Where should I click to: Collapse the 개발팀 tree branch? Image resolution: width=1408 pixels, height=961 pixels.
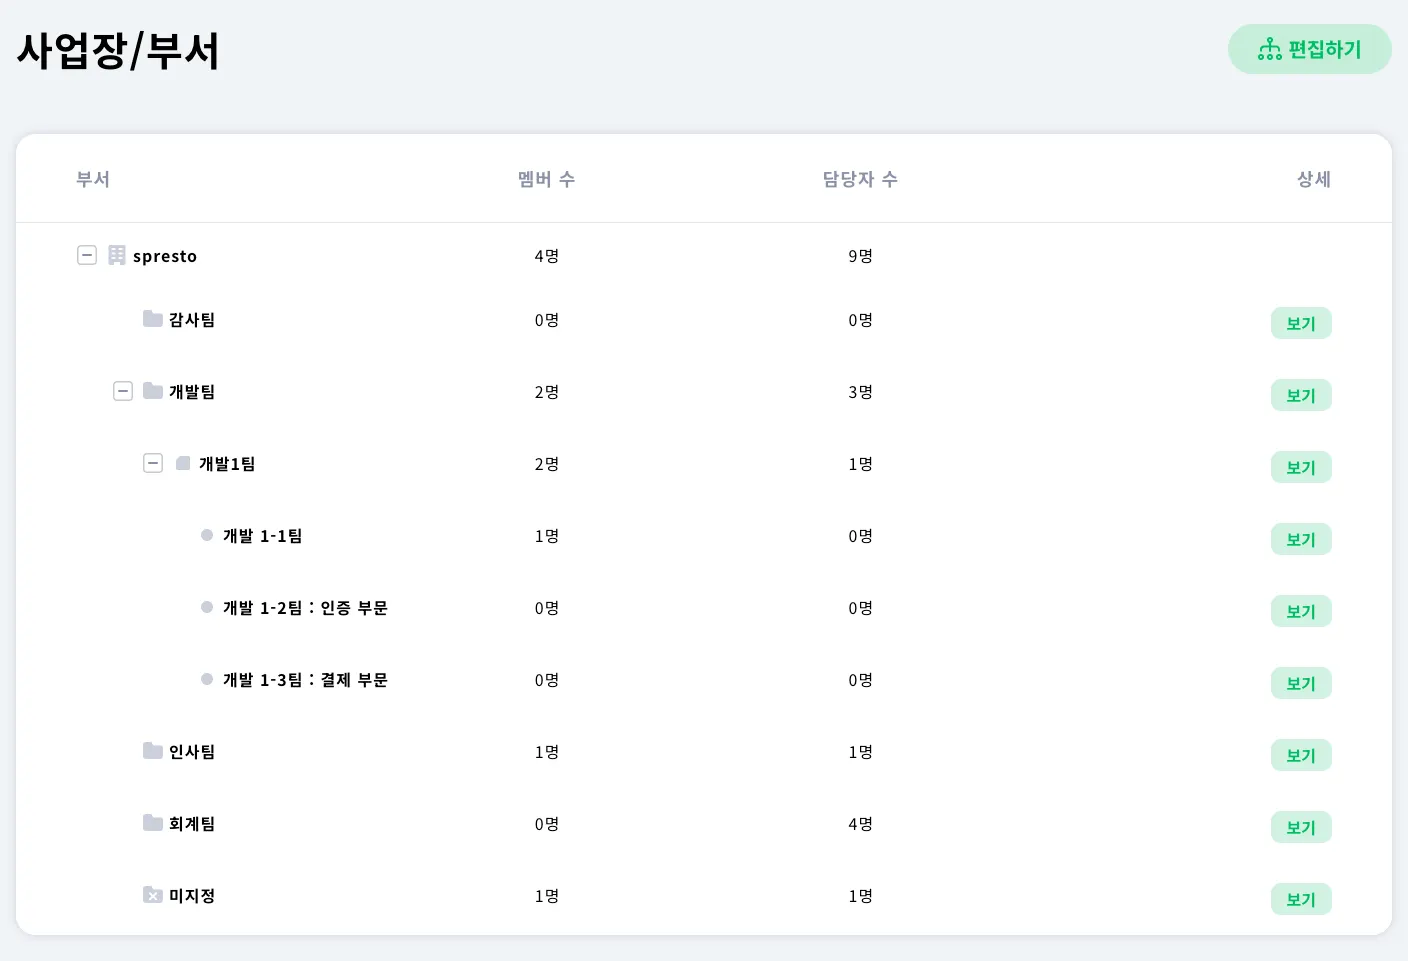(123, 391)
